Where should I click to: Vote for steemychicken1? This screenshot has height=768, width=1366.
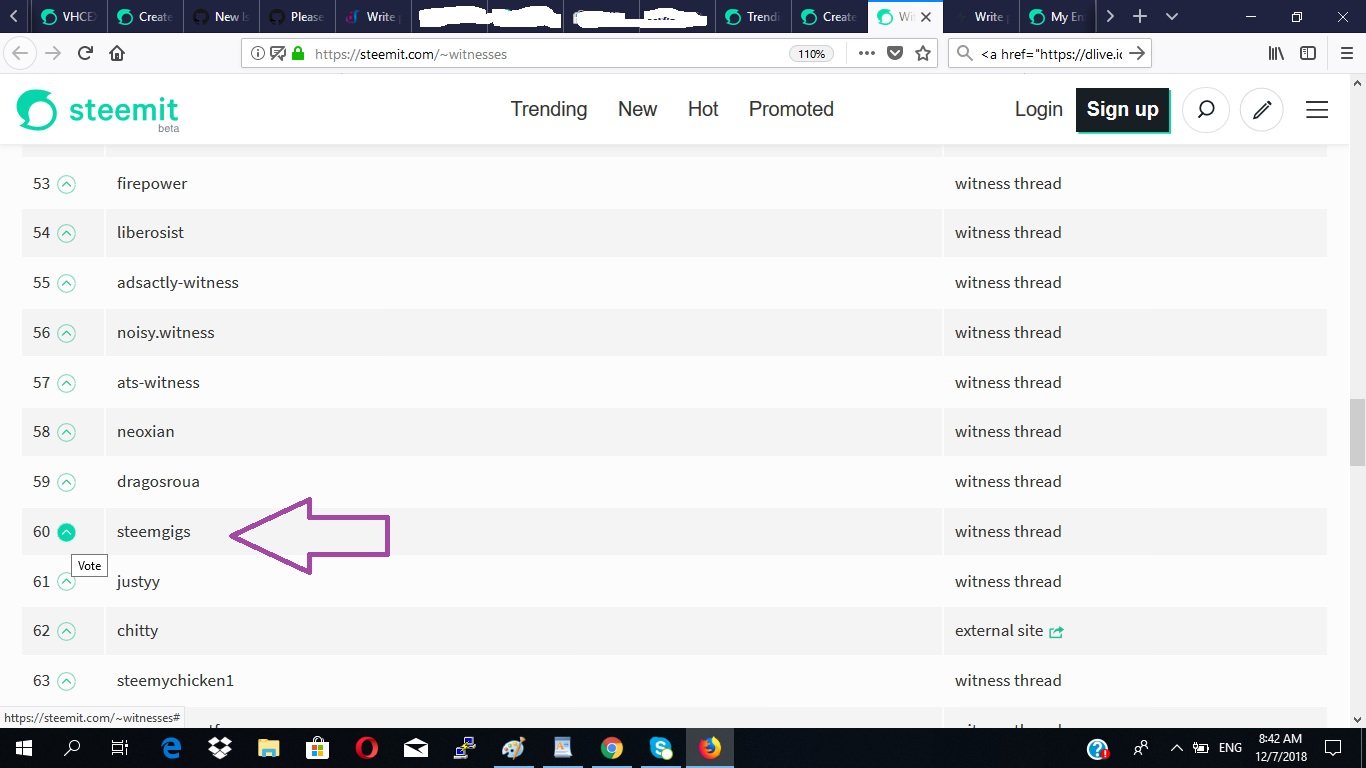pos(66,681)
